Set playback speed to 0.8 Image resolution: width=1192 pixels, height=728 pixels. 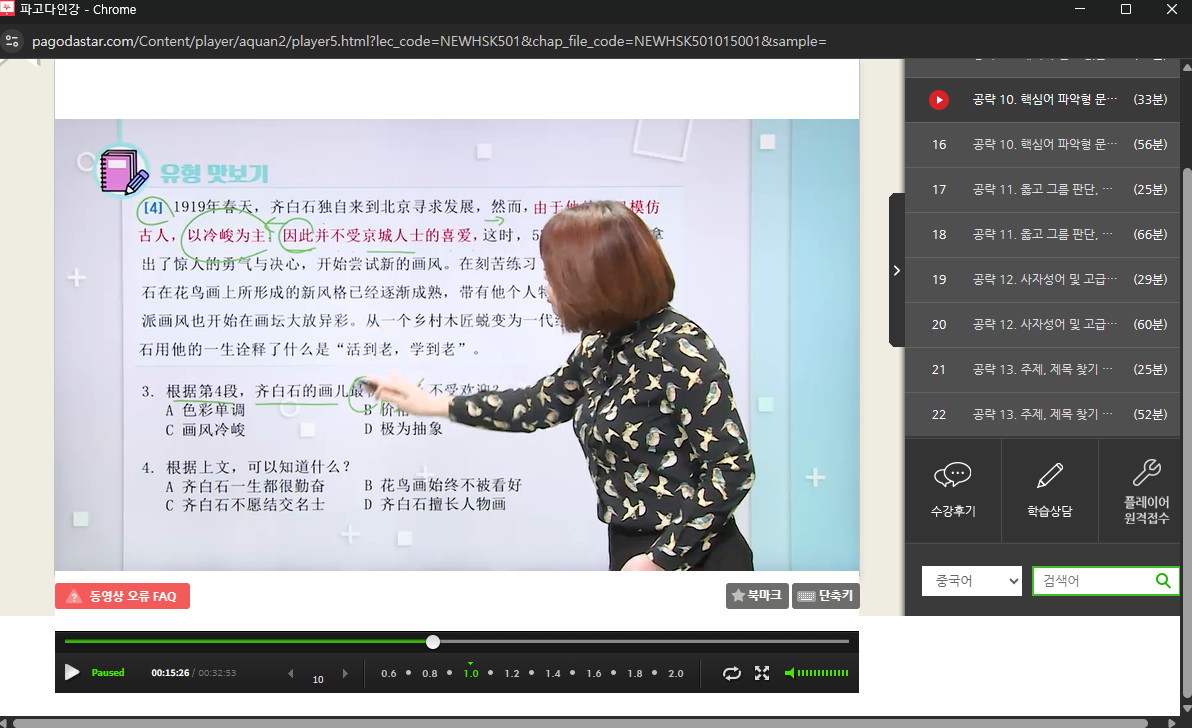coord(430,673)
